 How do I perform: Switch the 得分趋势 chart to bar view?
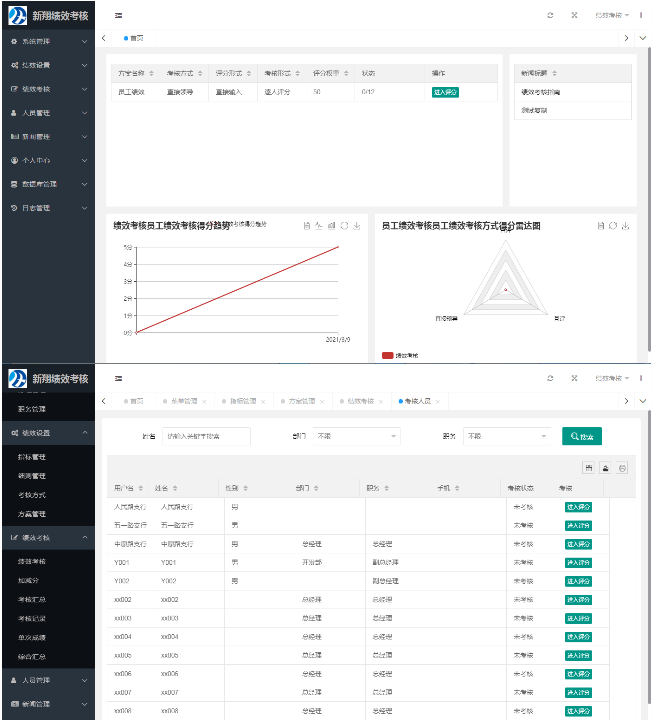331,226
